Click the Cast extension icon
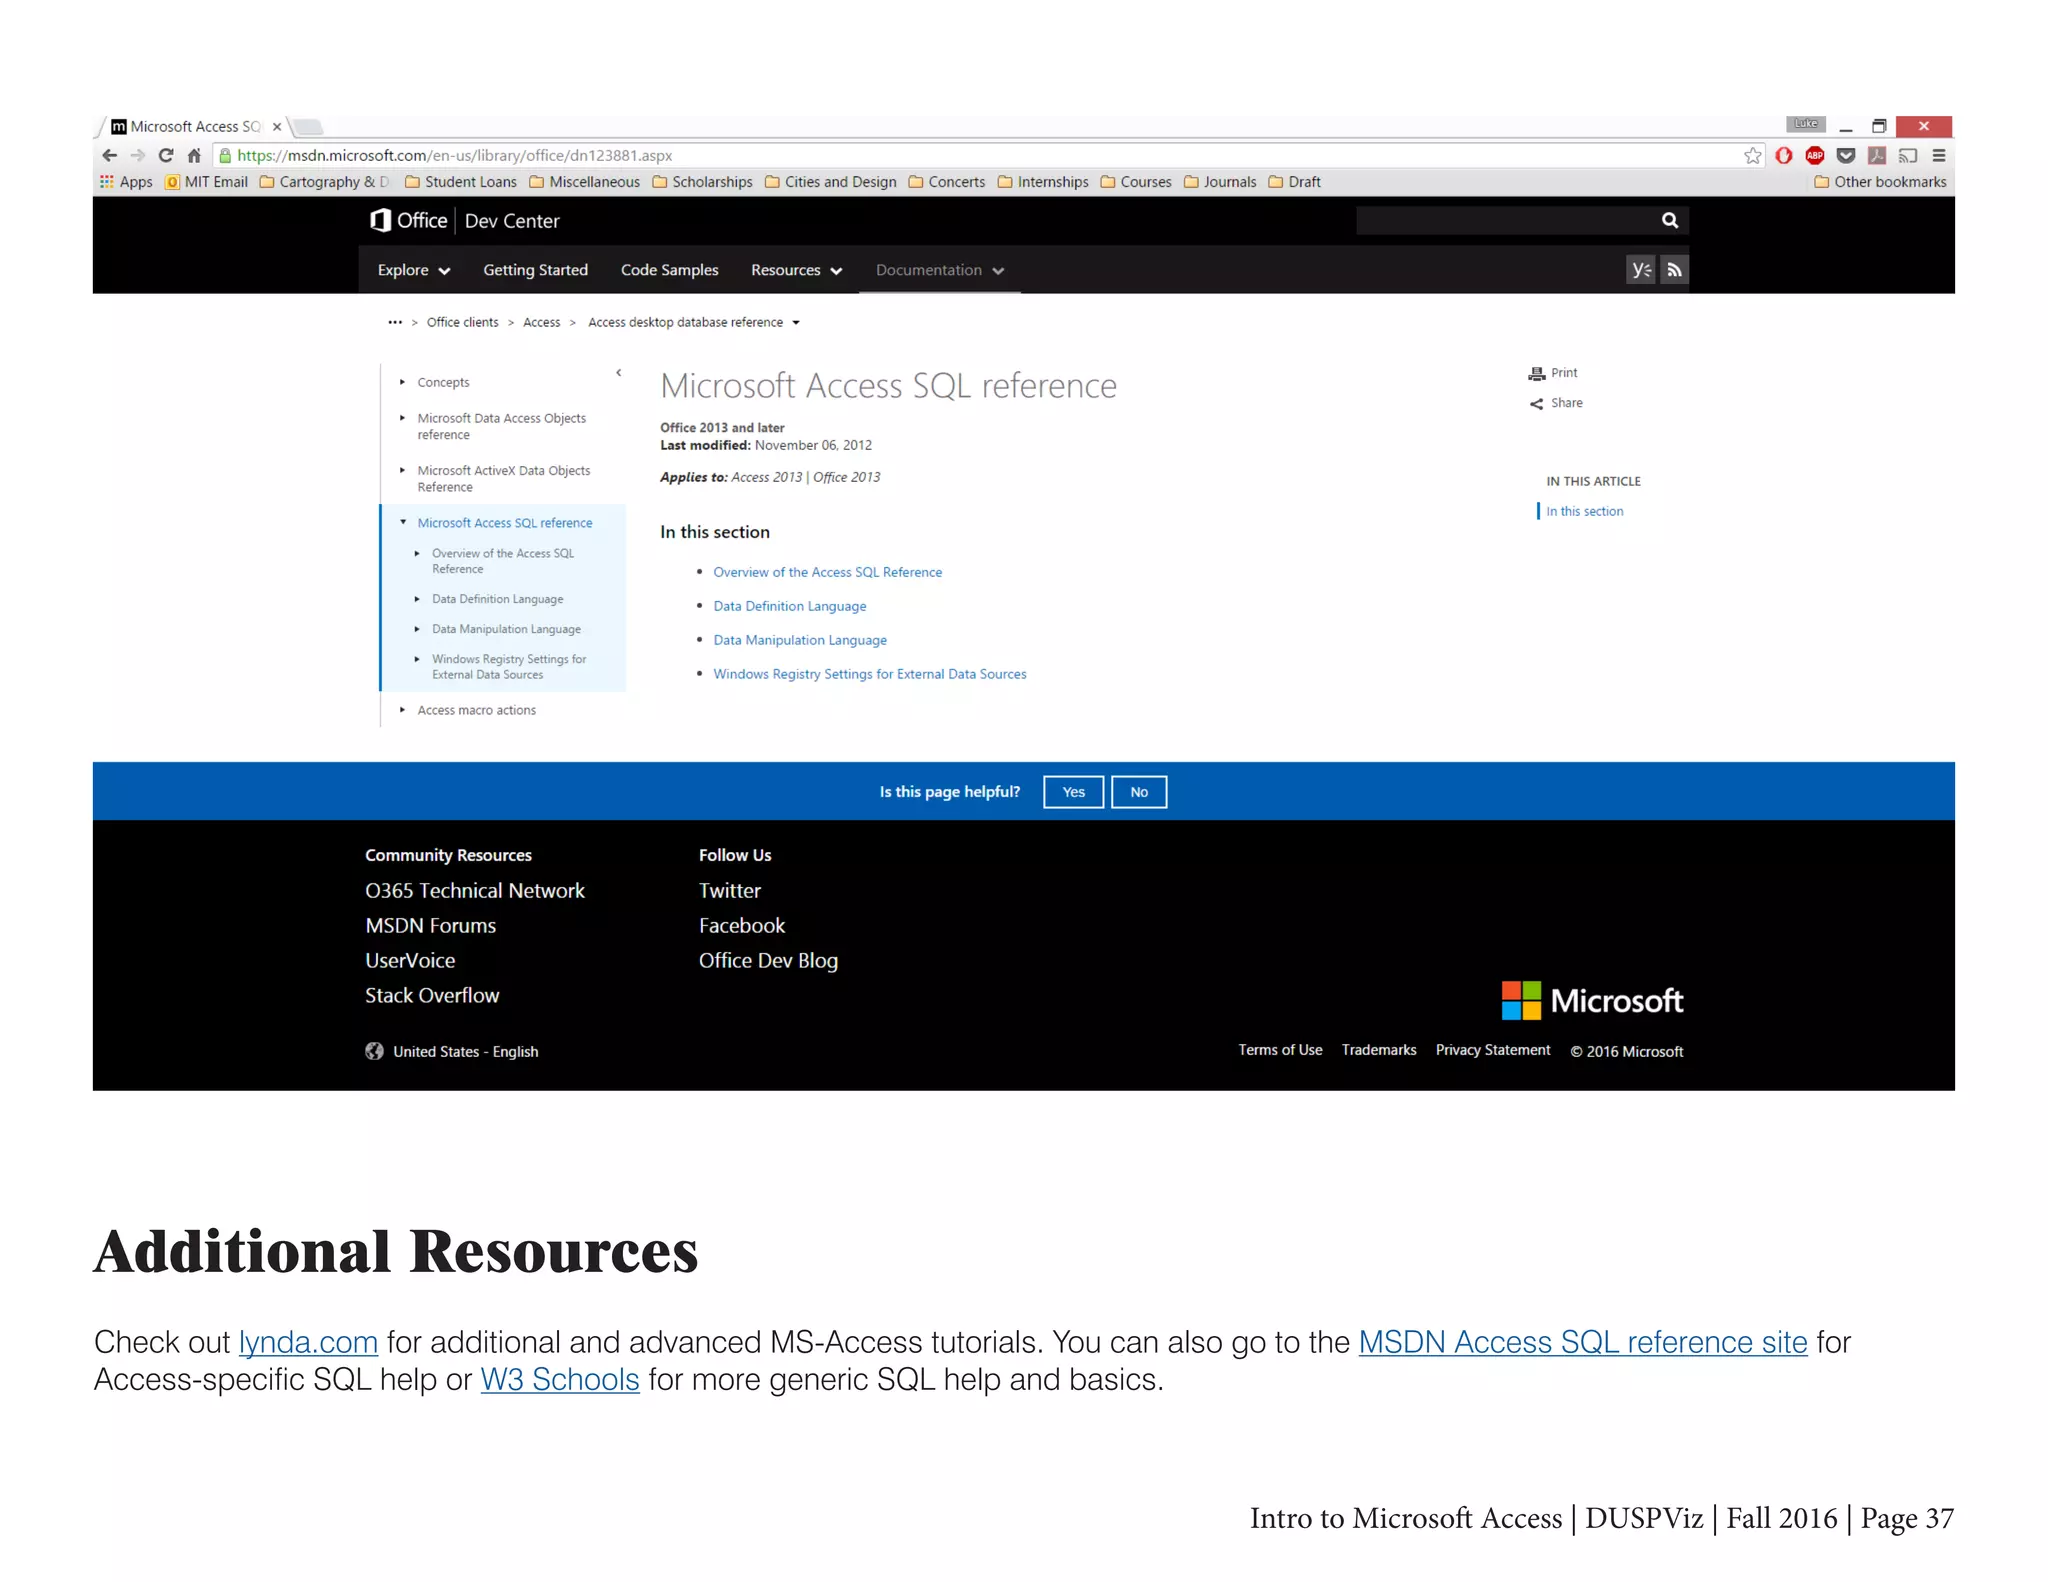The image size is (2048, 1582). click(1908, 155)
